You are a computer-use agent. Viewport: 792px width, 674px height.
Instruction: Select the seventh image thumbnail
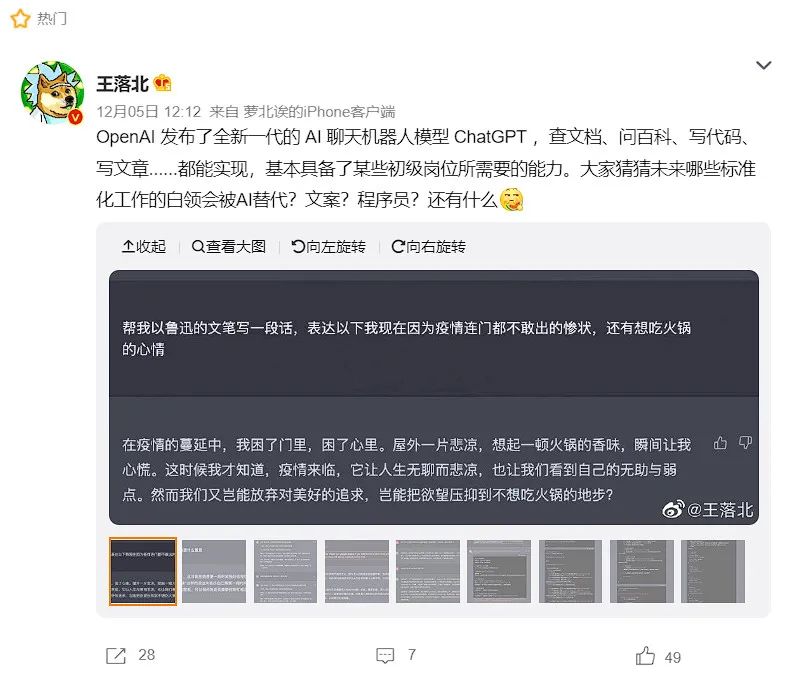(571, 571)
